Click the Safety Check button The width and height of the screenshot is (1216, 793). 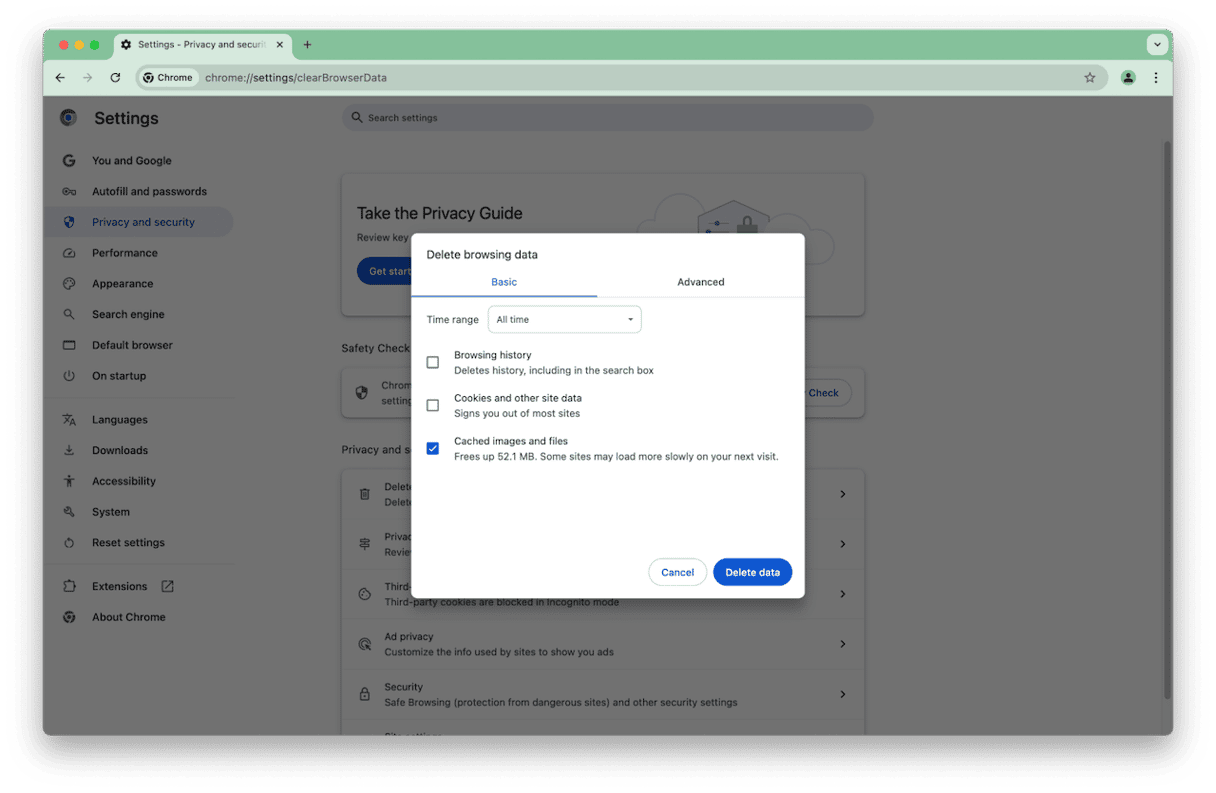pyautogui.click(x=828, y=393)
